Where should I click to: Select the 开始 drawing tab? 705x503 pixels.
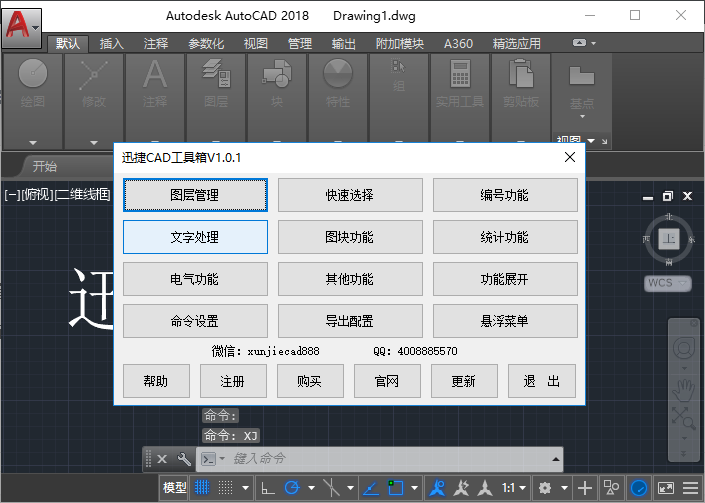[x=45, y=167]
